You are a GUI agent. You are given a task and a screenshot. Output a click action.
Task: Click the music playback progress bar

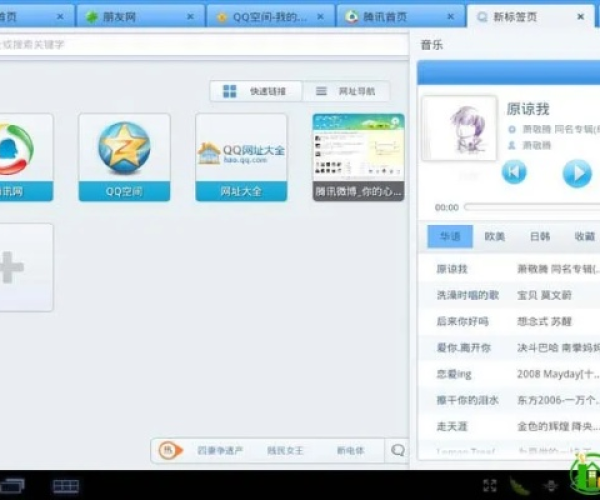530,207
